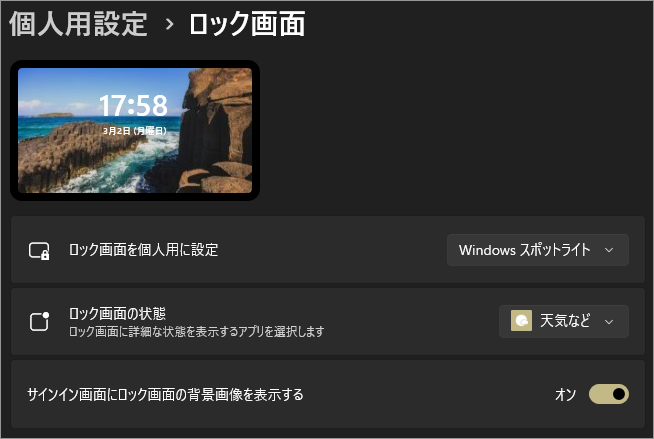The height and width of the screenshot is (439, 654).
Task: Open the lock screen preview thumbnail
Action: tap(135, 130)
